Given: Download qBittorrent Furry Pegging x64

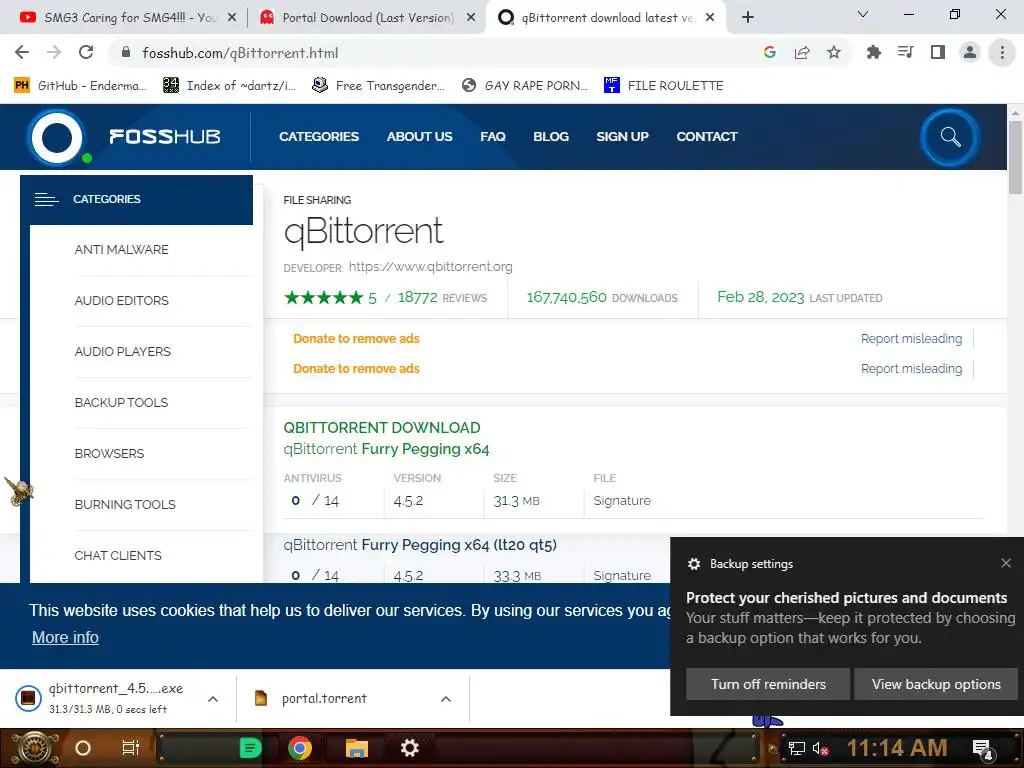Looking at the screenshot, I should [x=387, y=449].
